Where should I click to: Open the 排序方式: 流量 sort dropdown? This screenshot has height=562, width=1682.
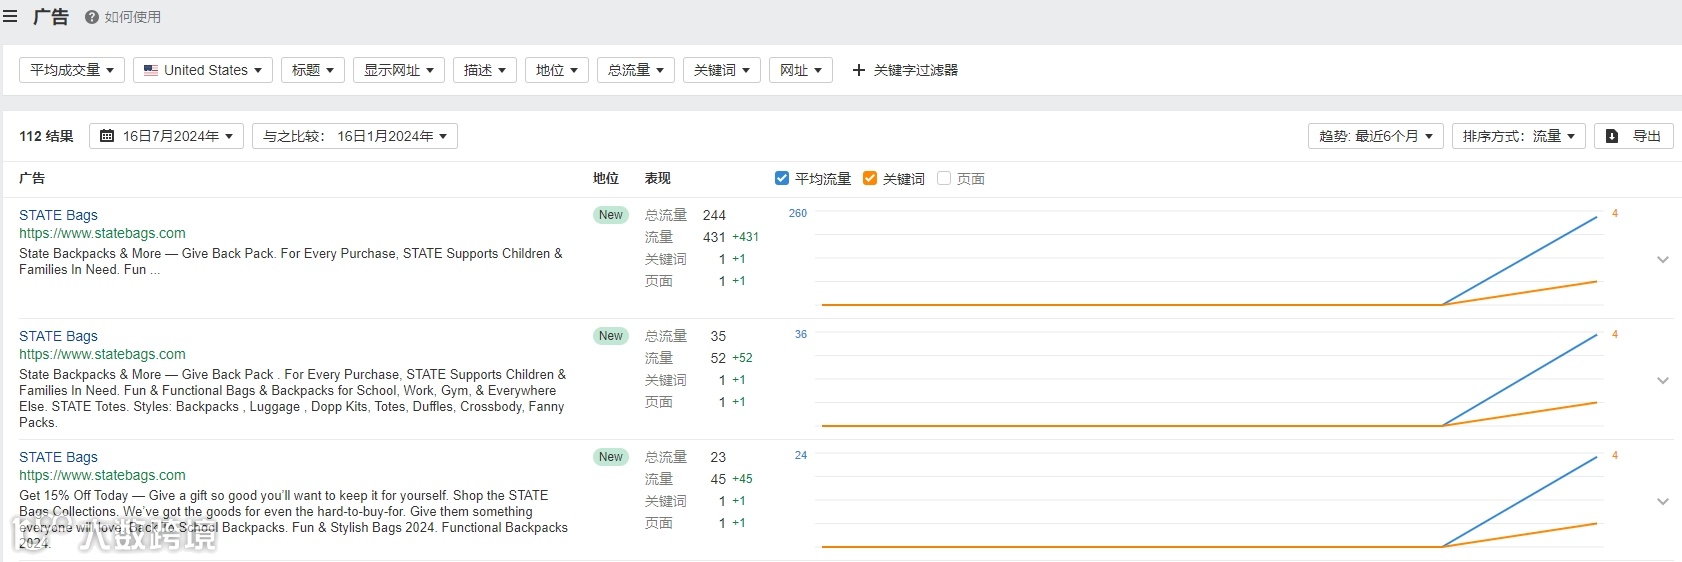coord(1518,136)
